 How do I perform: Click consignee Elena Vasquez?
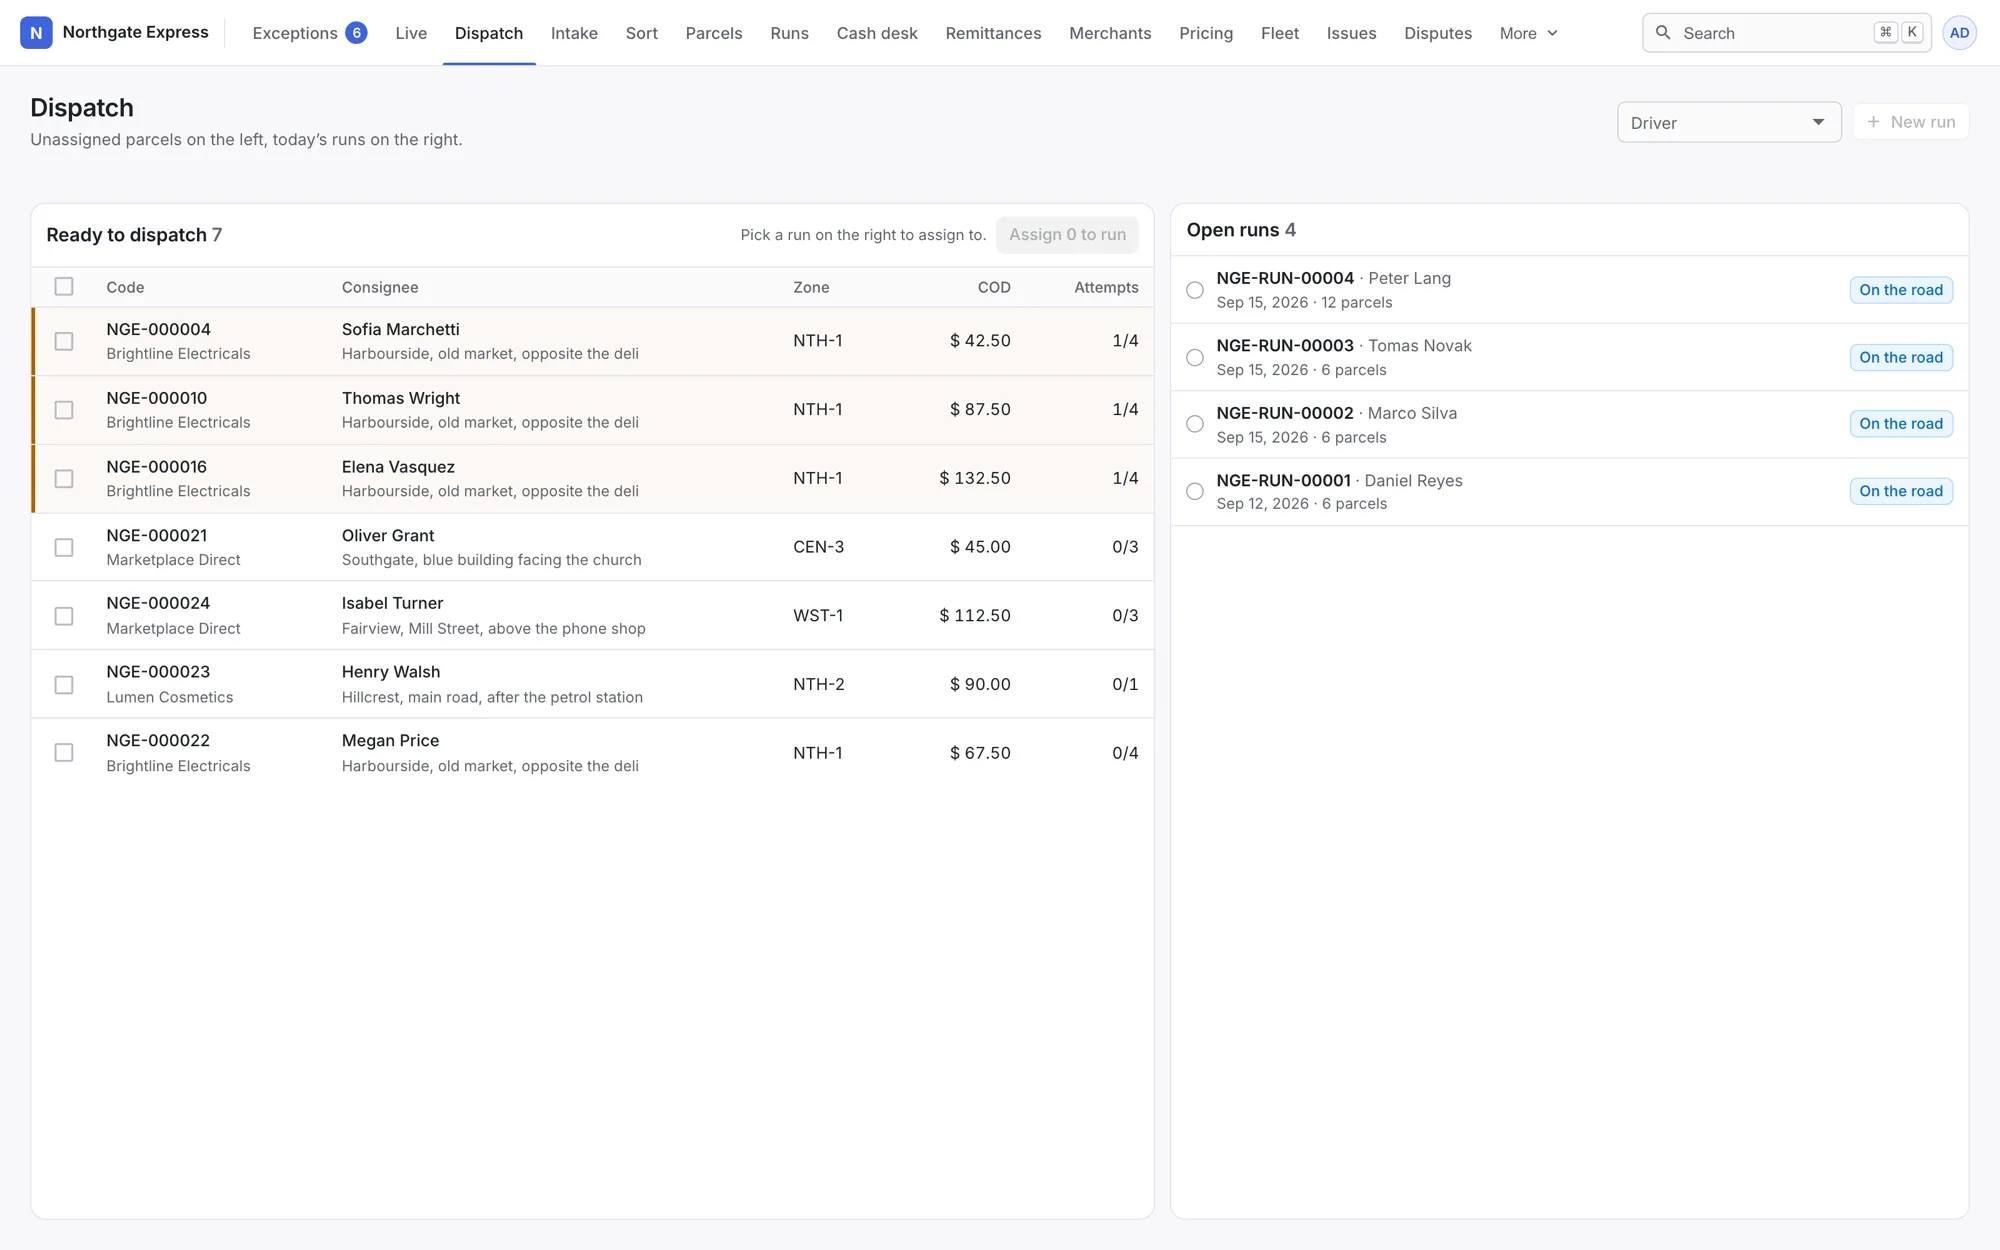point(398,467)
